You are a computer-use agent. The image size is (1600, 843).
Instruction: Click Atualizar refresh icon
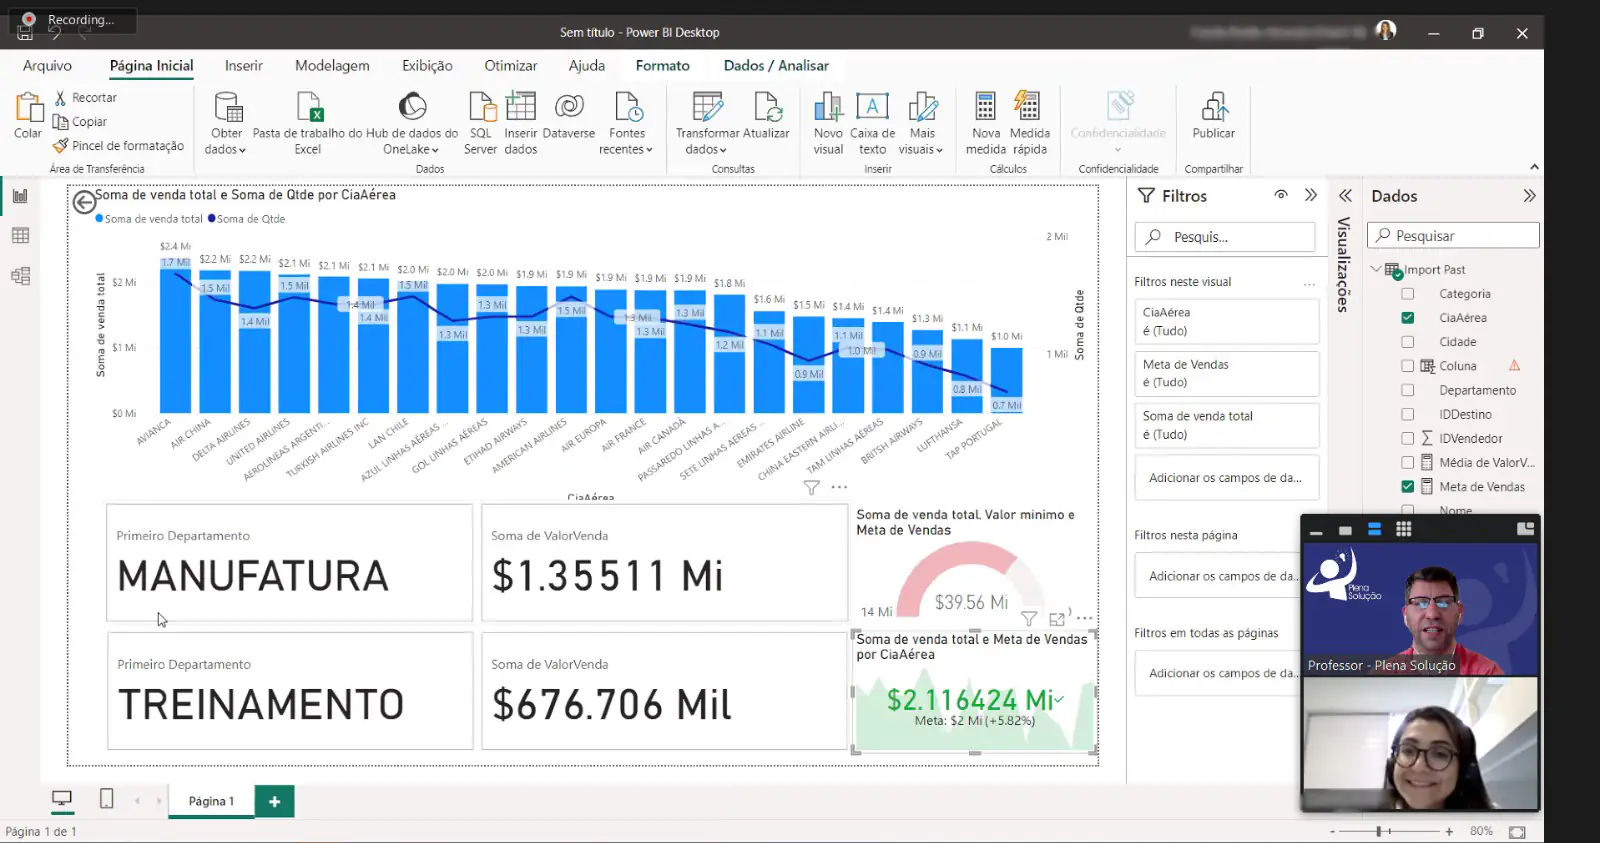coord(767,108)
